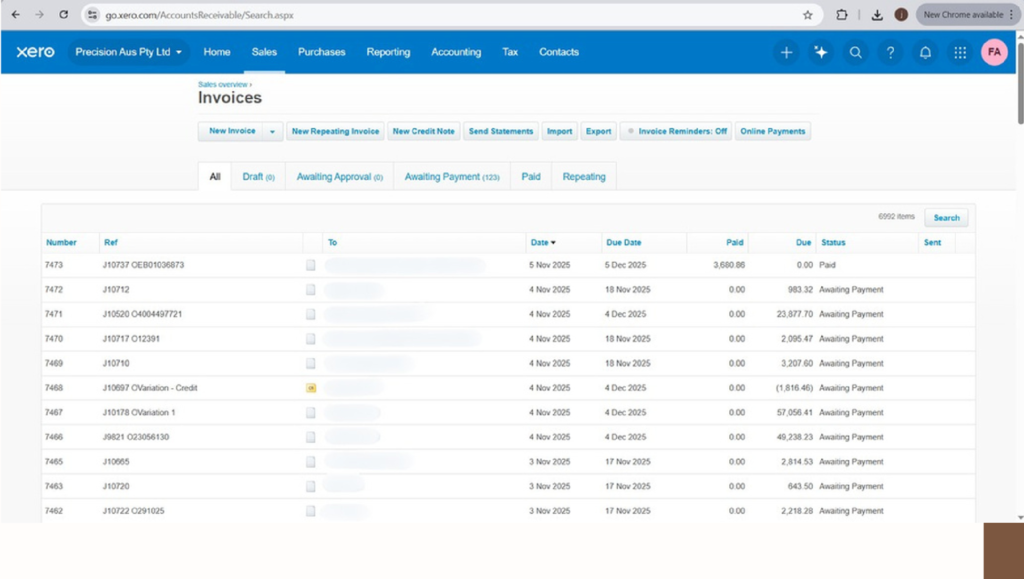
Task: Open the notifications bell icon
Action: click(x=925, y=53)
